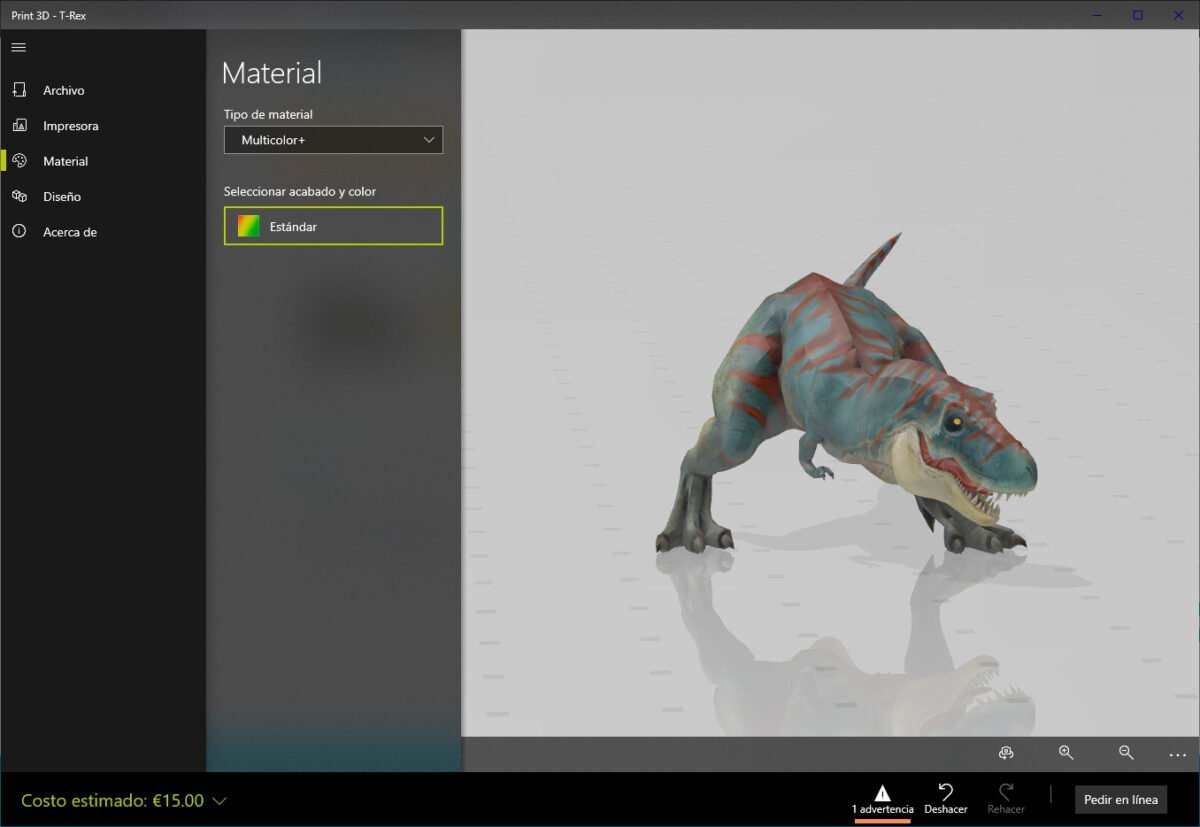Image resolution: width=1200 pixels, height=827 pixels.
Task: Click the Material palette icon
Action: coord(19,160)
